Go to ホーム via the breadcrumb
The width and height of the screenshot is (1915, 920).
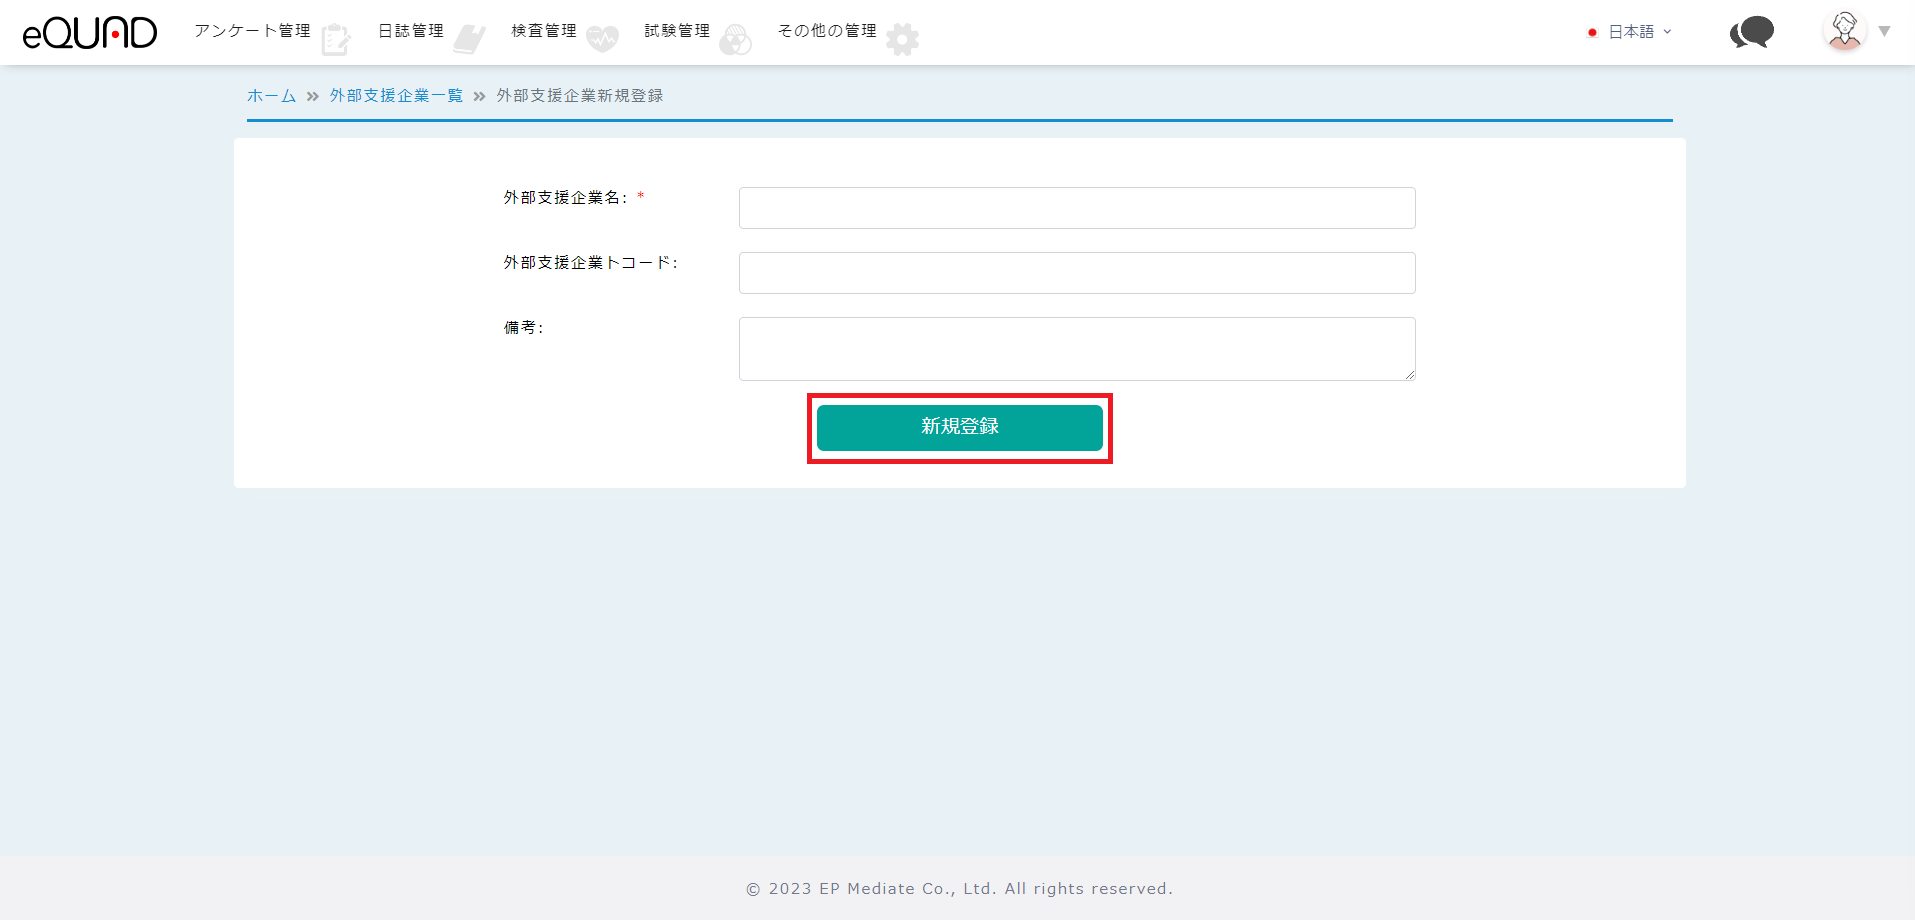271,96
